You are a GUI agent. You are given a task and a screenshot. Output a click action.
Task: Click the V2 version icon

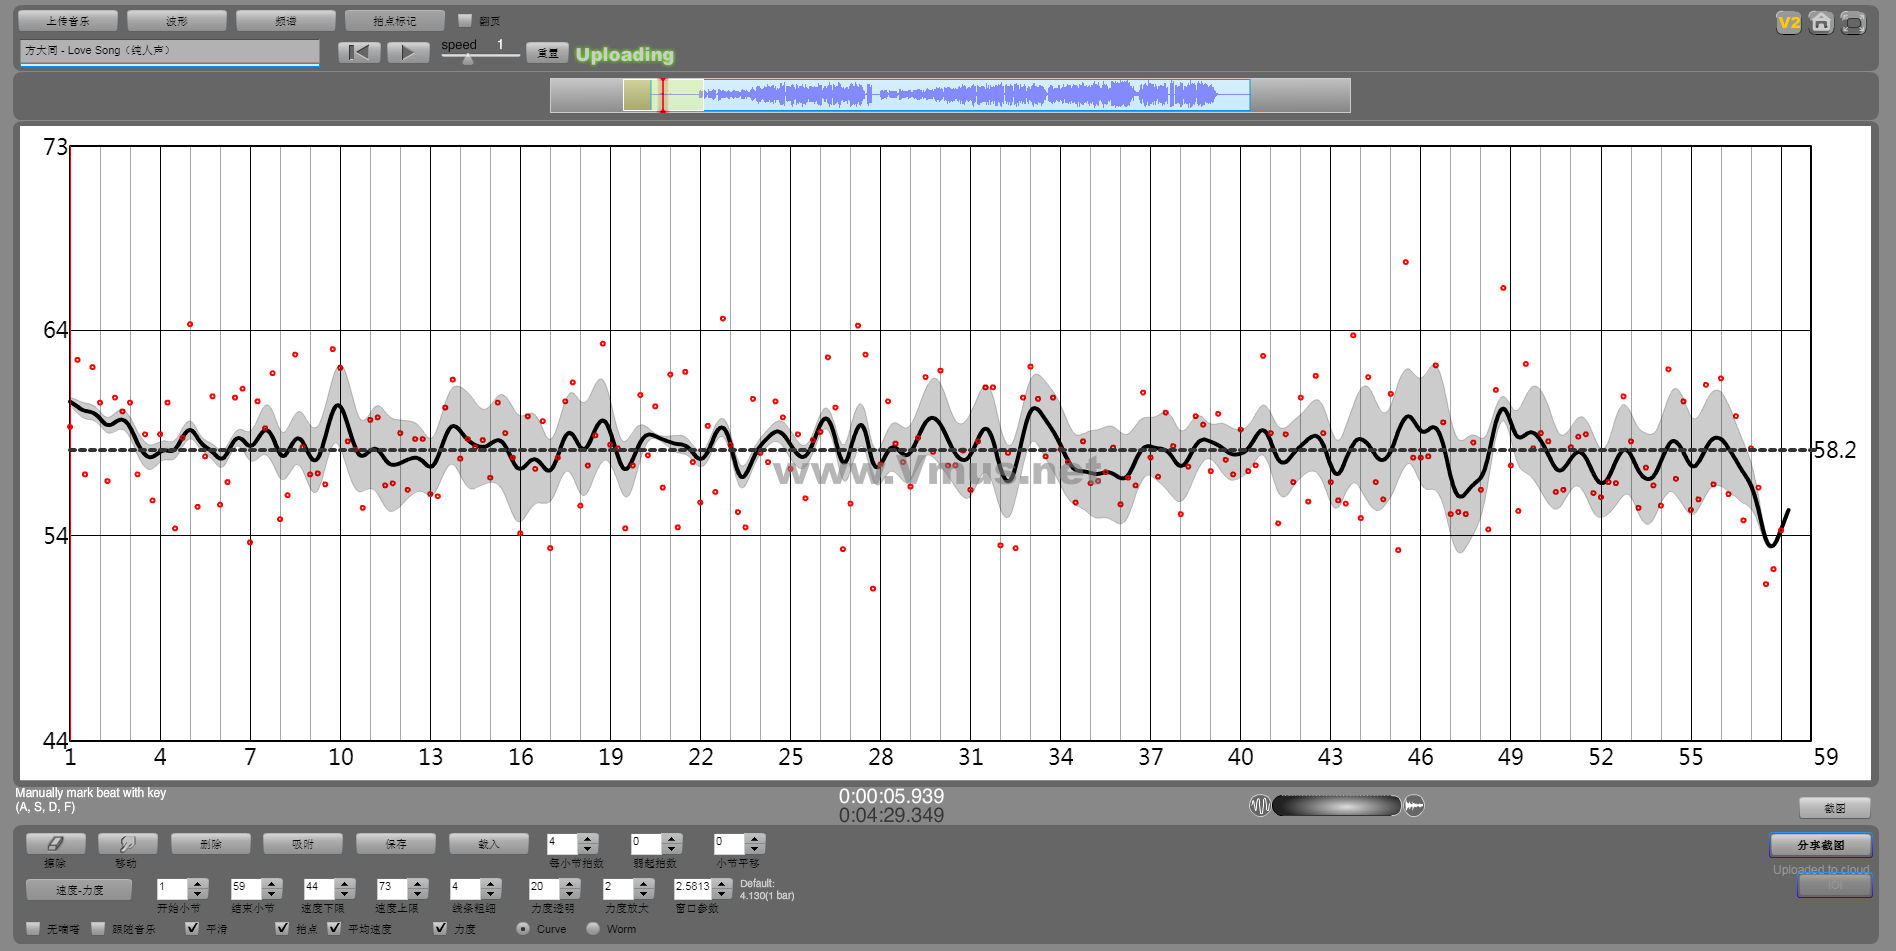point(1788,23)
